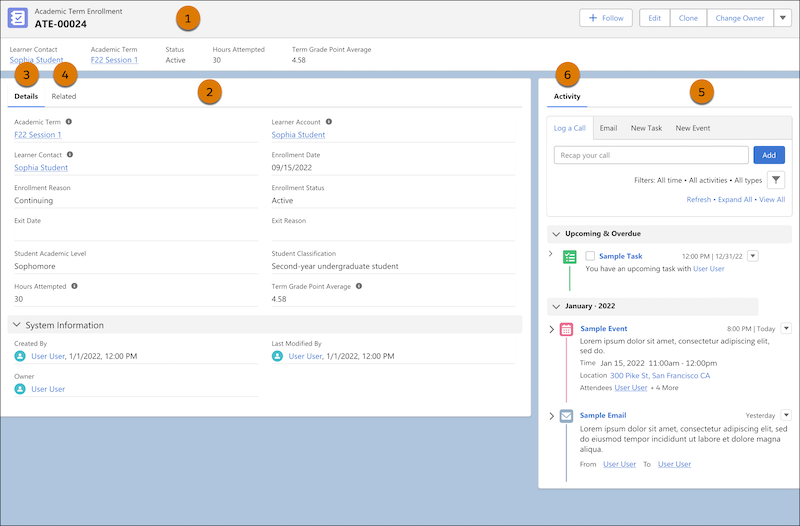The height and width of the screenshot is (526, 800).
Task: Click the Created By user avatar icon
Action: pos(20,356)
